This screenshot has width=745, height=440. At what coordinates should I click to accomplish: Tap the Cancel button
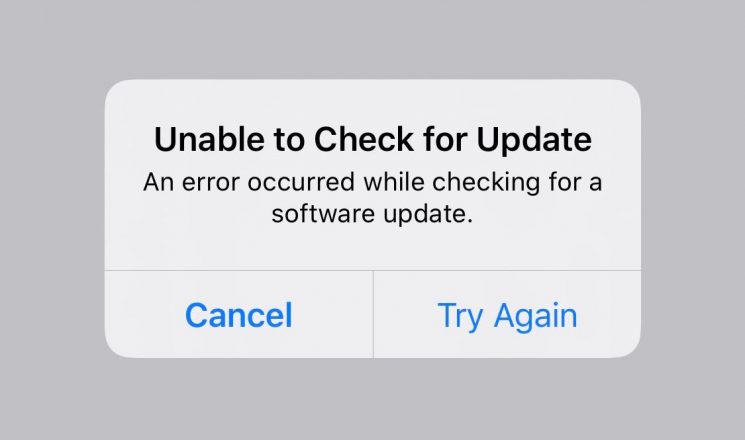click(239, 315)
